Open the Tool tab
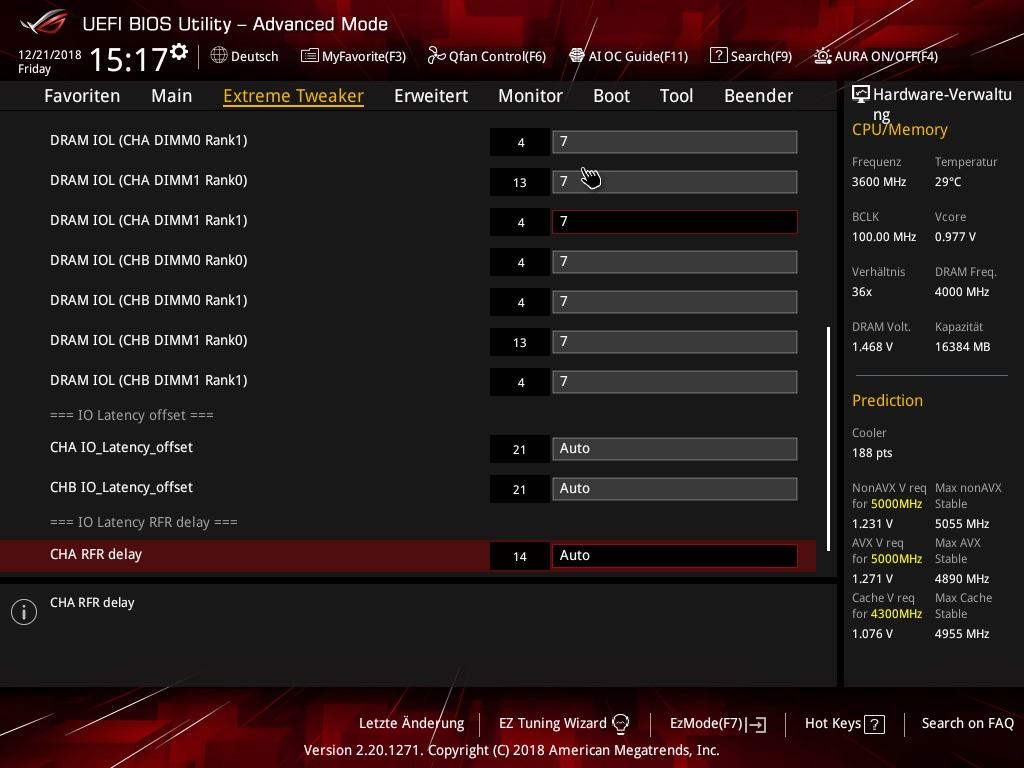Image resolution: width=1024 pixels, height=768 pixels. coord(677,96)
